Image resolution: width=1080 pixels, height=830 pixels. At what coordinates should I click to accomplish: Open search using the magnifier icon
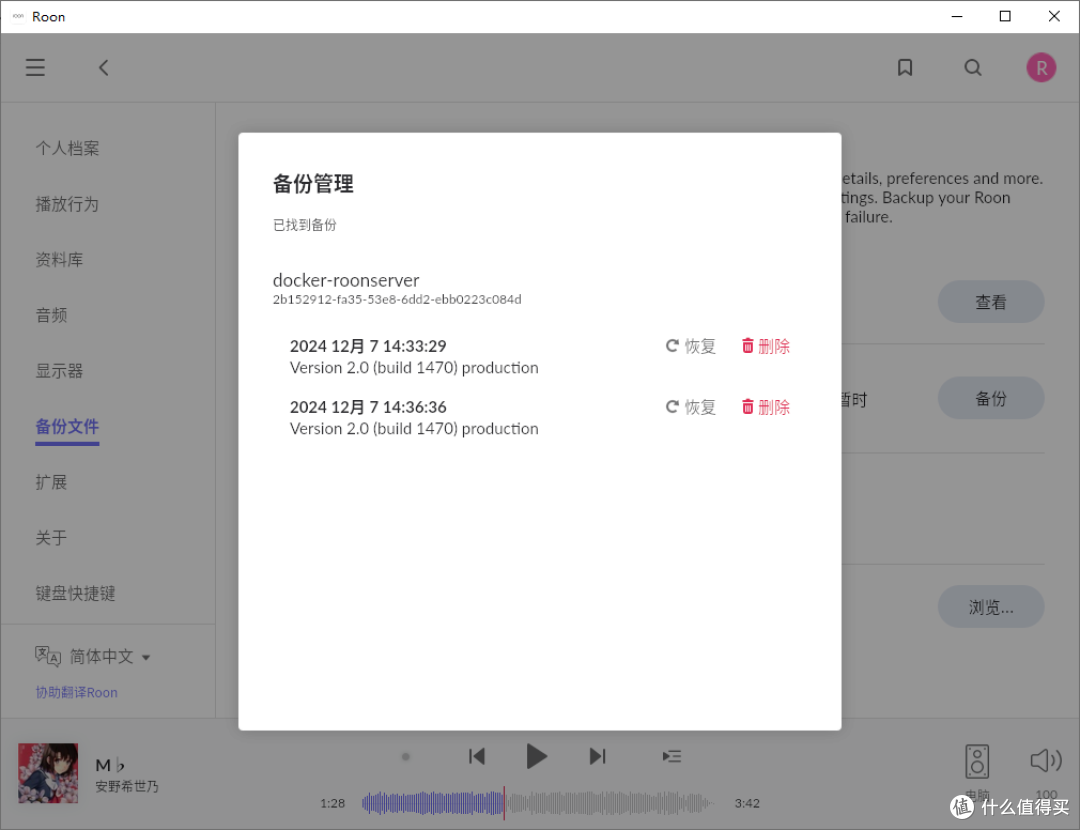(973, 67)
